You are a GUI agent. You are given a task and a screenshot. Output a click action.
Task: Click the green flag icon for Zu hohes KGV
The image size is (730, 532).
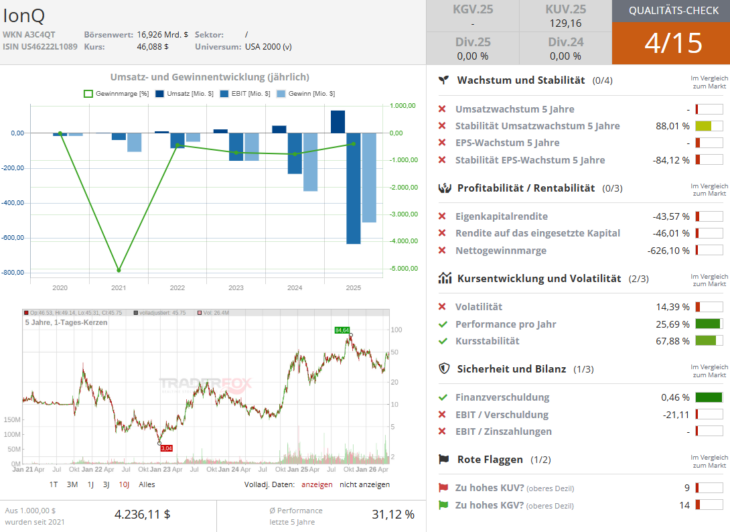443,505
